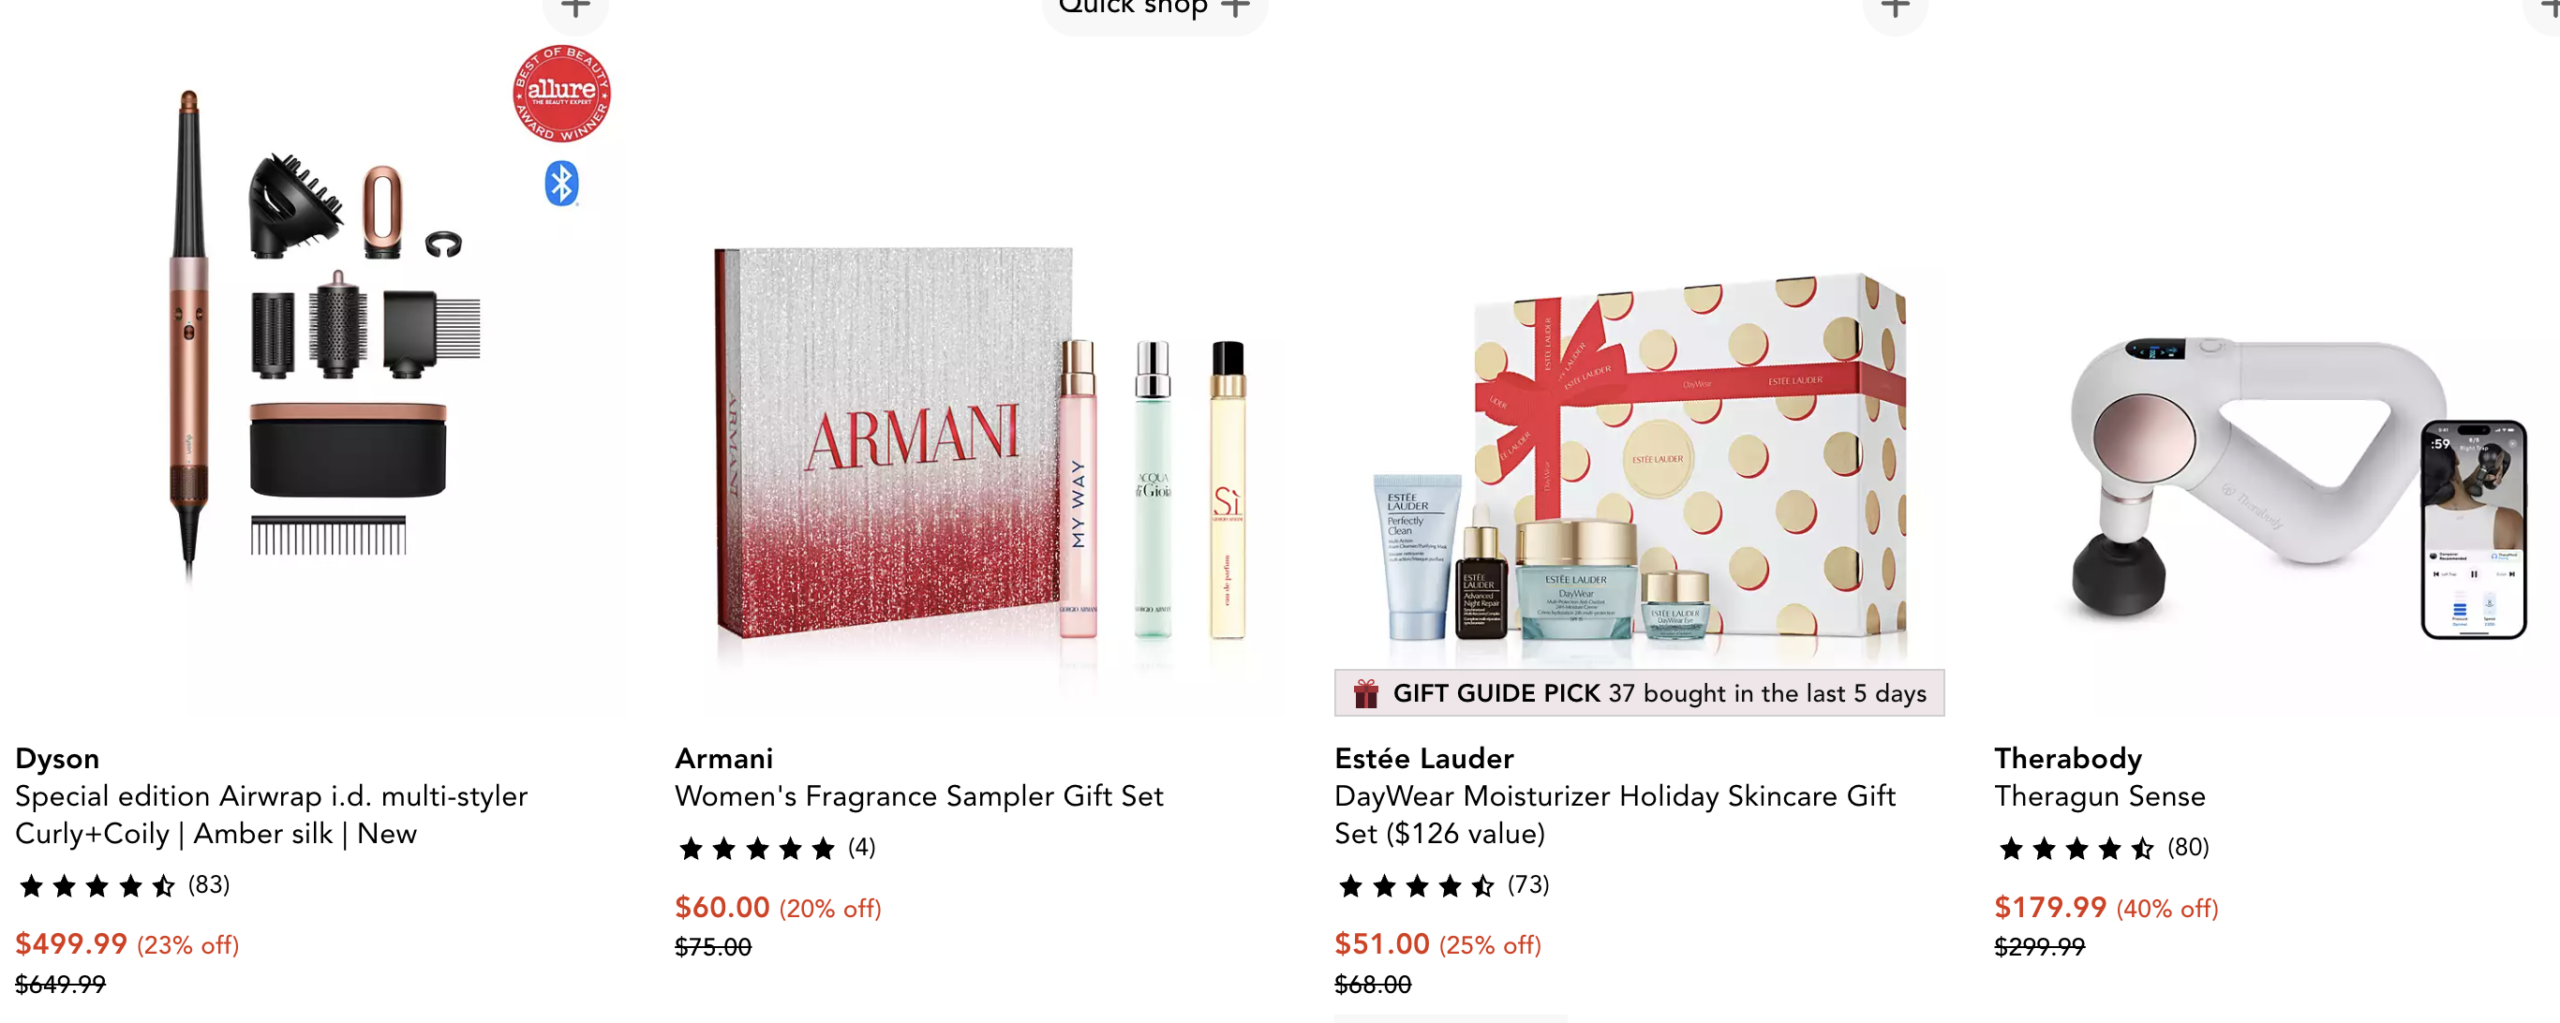This screenshot has height=1023, width=2560.
Task: Click the Armani five-star rating
Action: coord(757,849)
